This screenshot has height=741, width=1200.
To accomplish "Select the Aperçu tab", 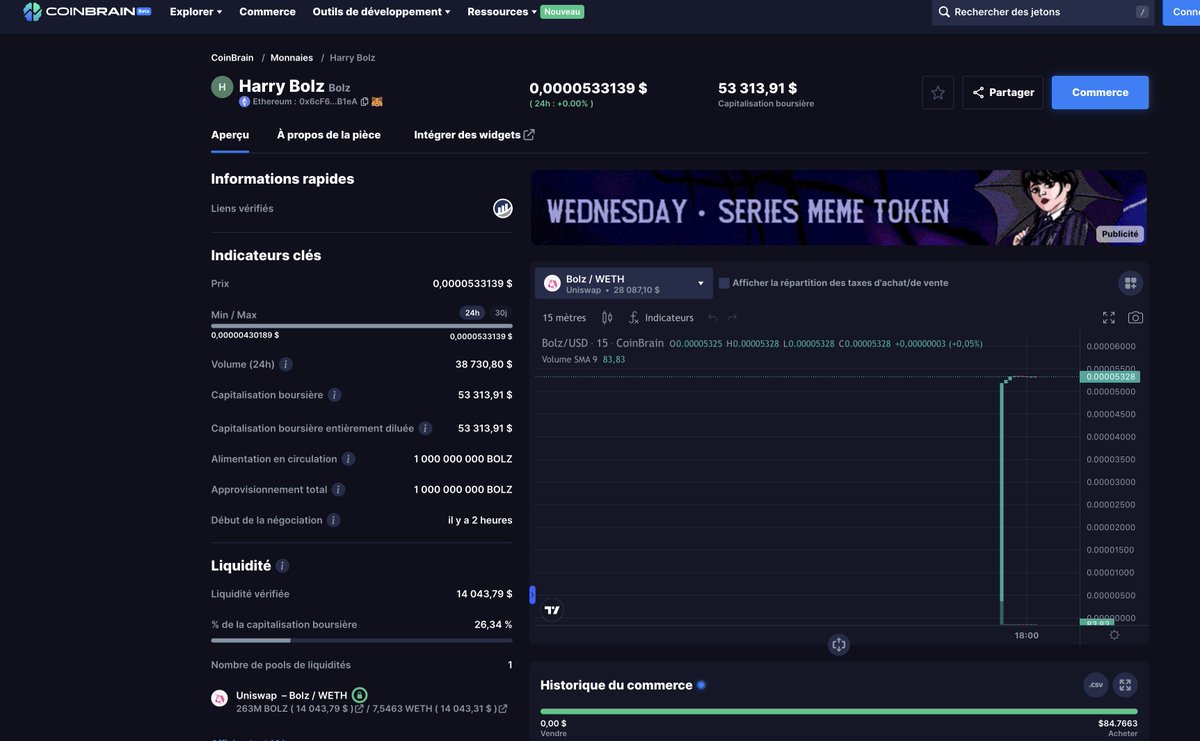I will pos(230,135).
